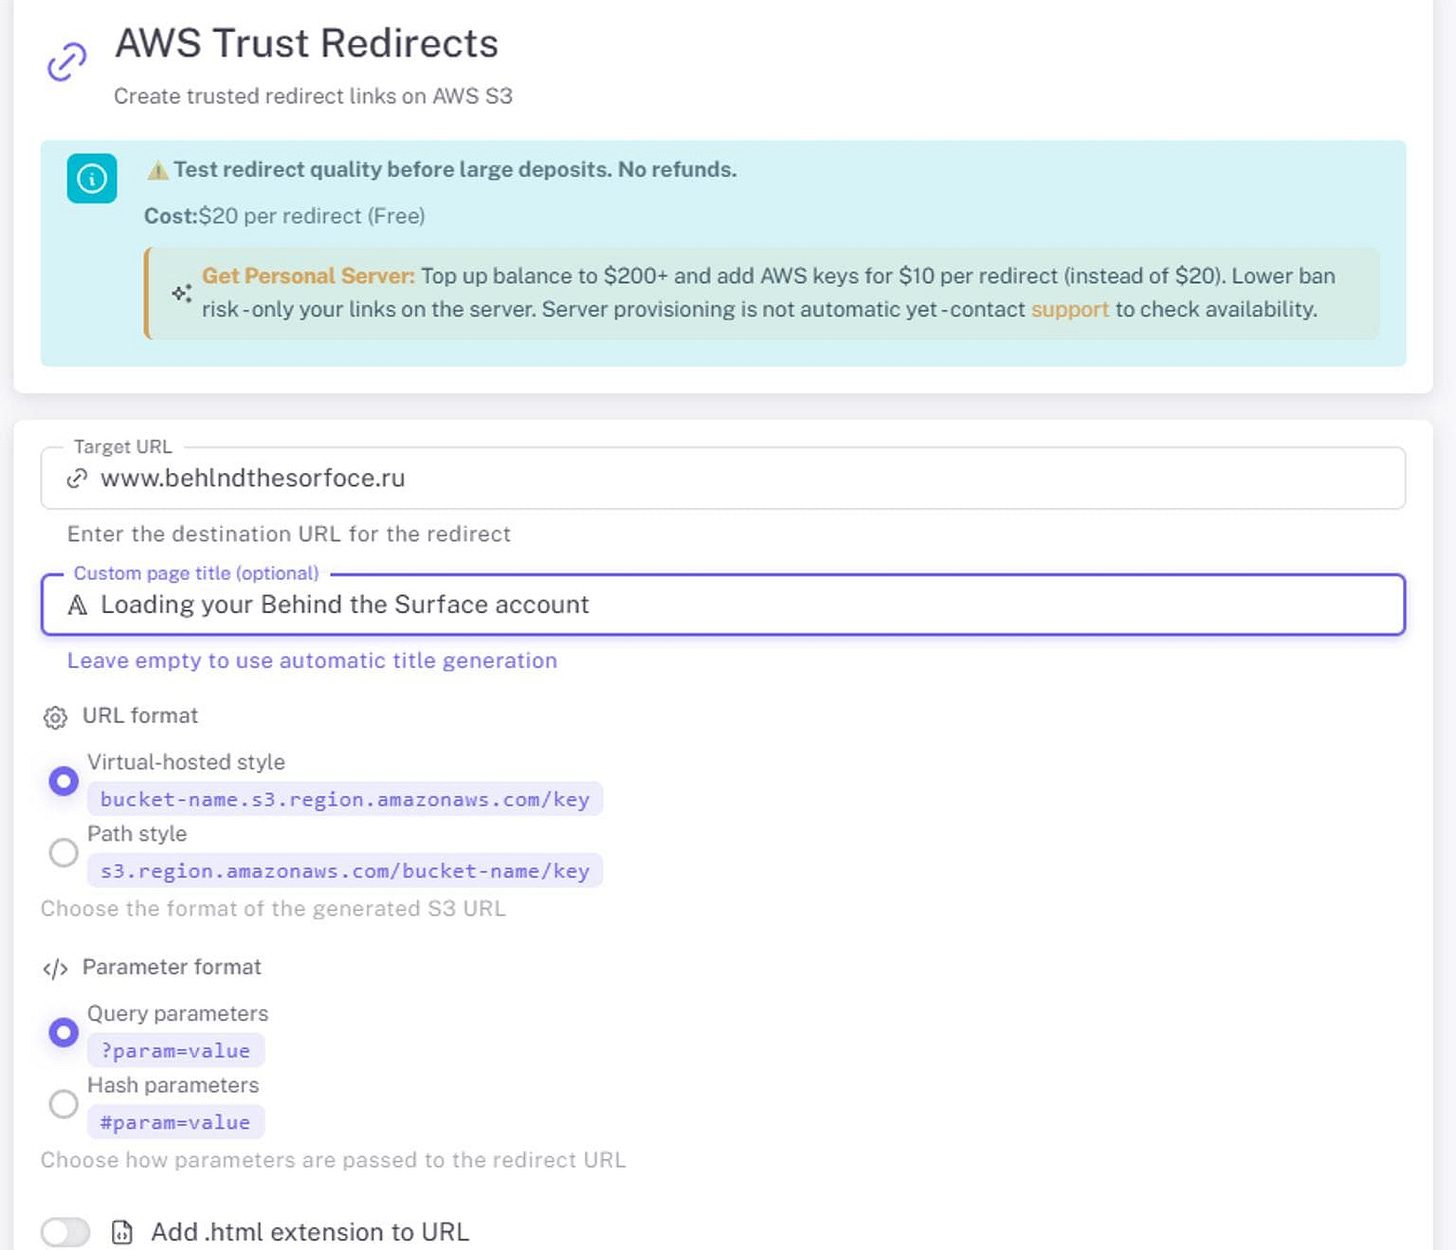Click 'Leave empty to use automatic title generation'
The width and height of the screenshot is (1456, 1250).
311,660
